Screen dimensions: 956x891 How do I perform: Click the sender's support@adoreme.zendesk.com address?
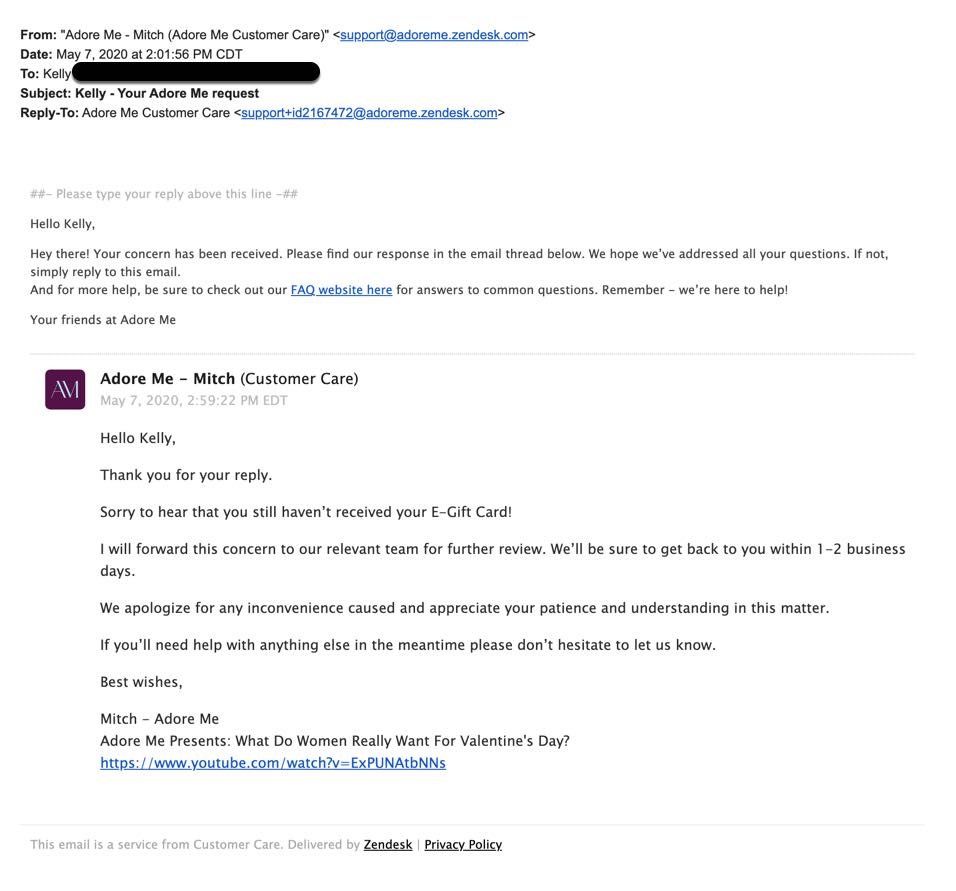click(434, 35)
